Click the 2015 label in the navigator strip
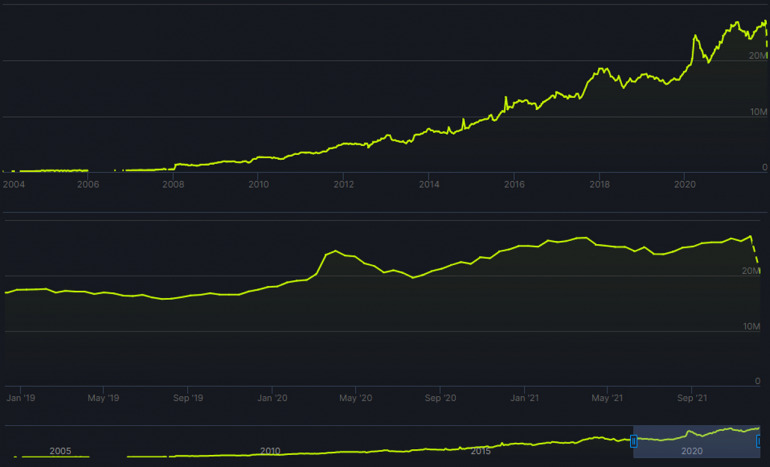This screenshot has height=467, width=770. pos(480,451)
